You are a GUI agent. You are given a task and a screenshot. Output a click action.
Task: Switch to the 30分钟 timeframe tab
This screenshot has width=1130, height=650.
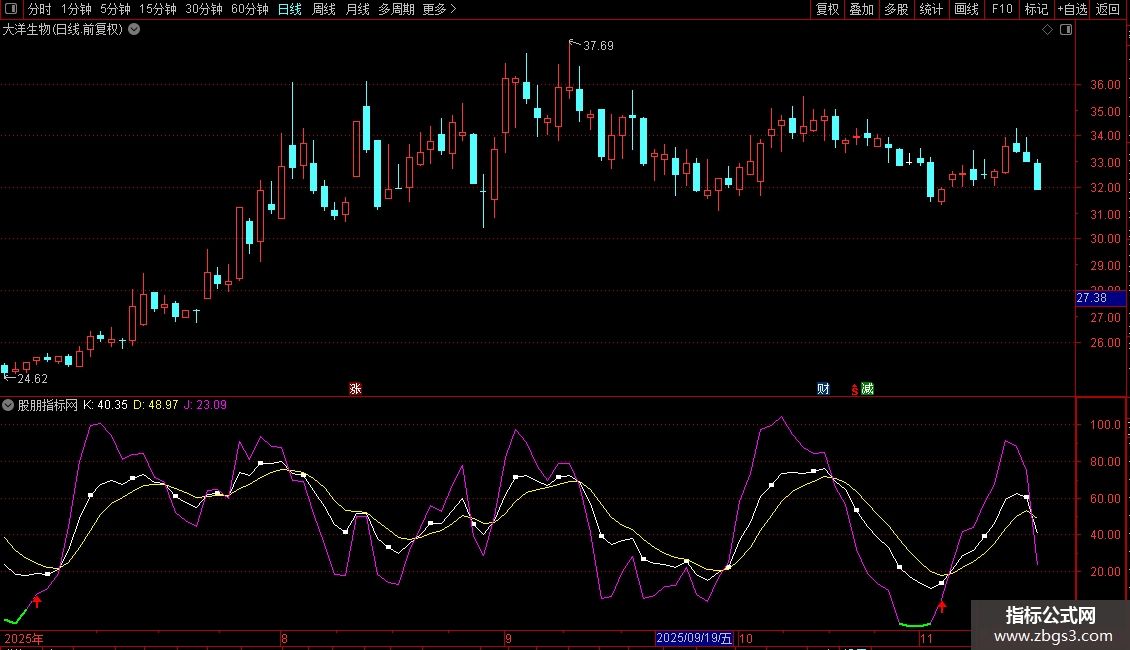tap(204, 9)
